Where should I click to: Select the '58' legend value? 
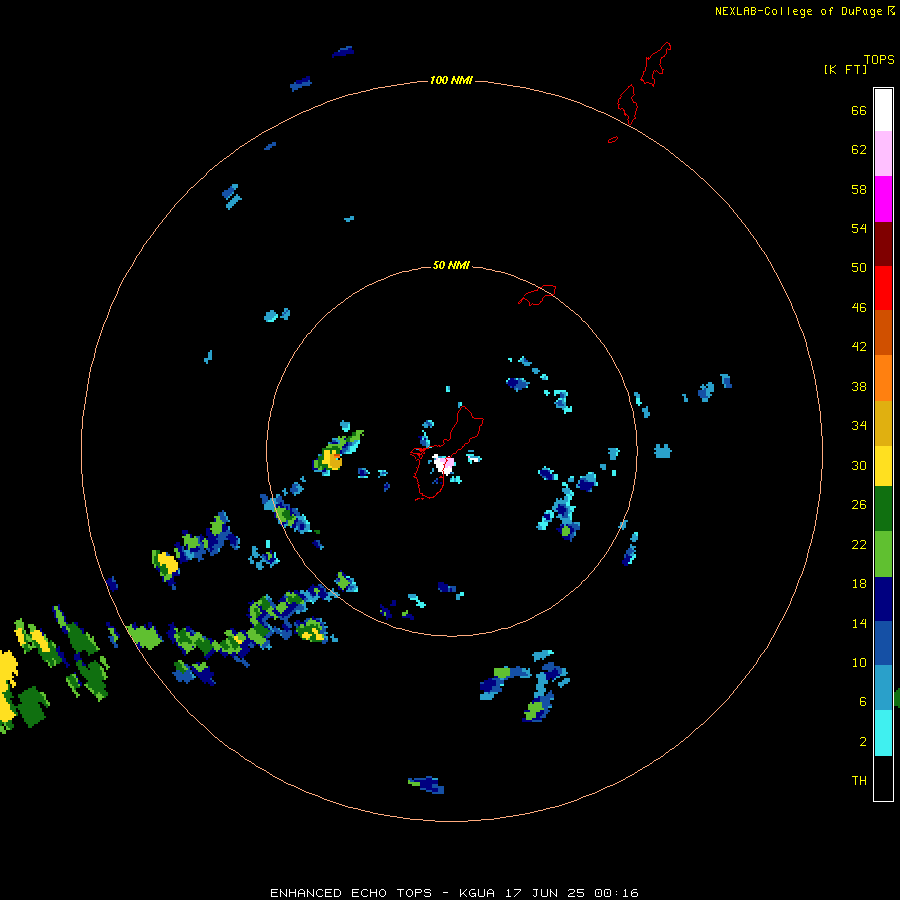pyautogui.click(x=859, y=189)
